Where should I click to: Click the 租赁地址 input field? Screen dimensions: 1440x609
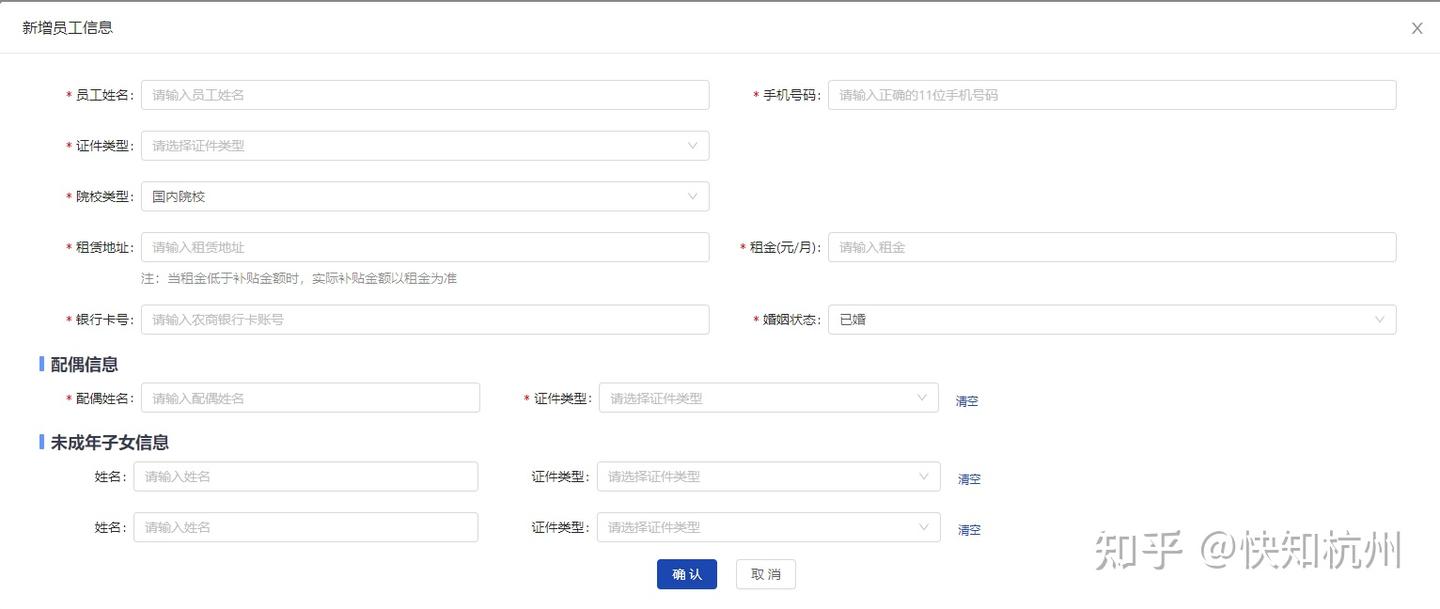click(x=425, y=247)
